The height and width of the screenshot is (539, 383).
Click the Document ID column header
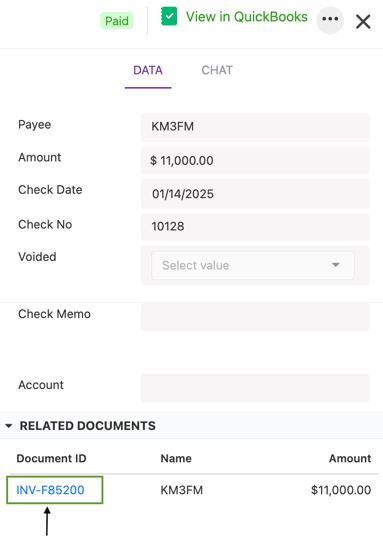point(51,459)
